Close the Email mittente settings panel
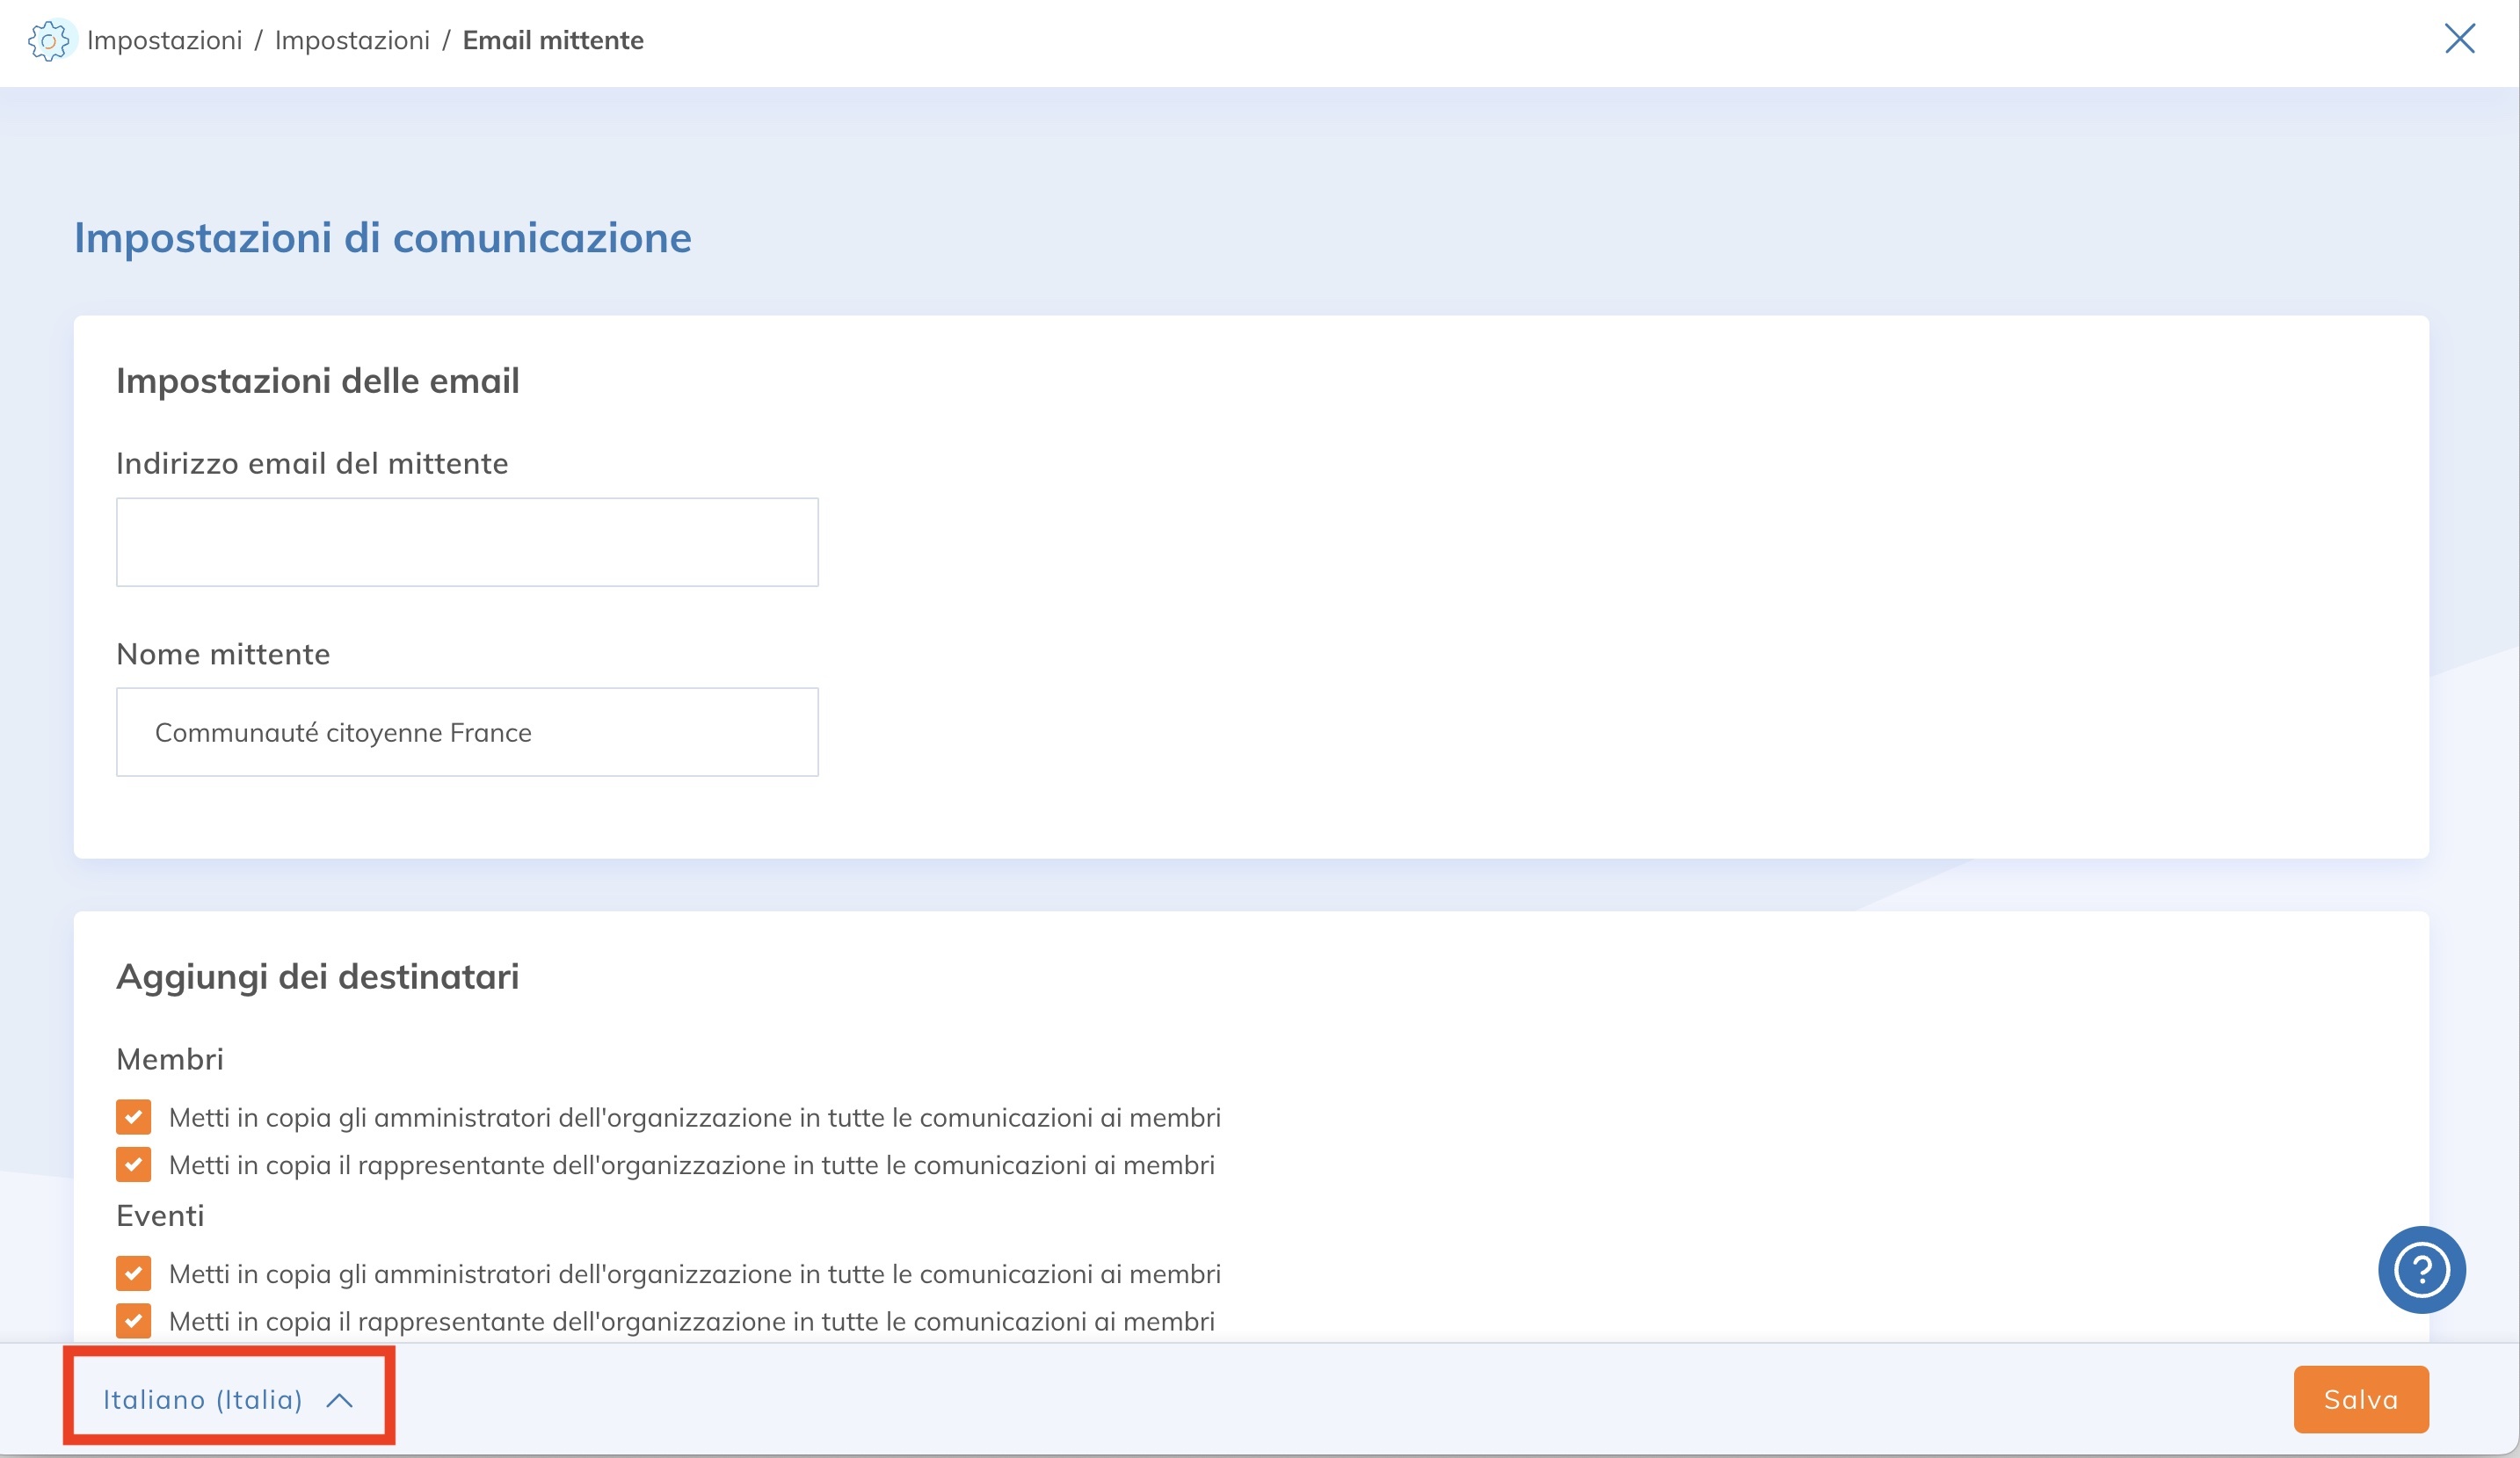This screenshot has height=1458, width=2520. [2459, 39]
